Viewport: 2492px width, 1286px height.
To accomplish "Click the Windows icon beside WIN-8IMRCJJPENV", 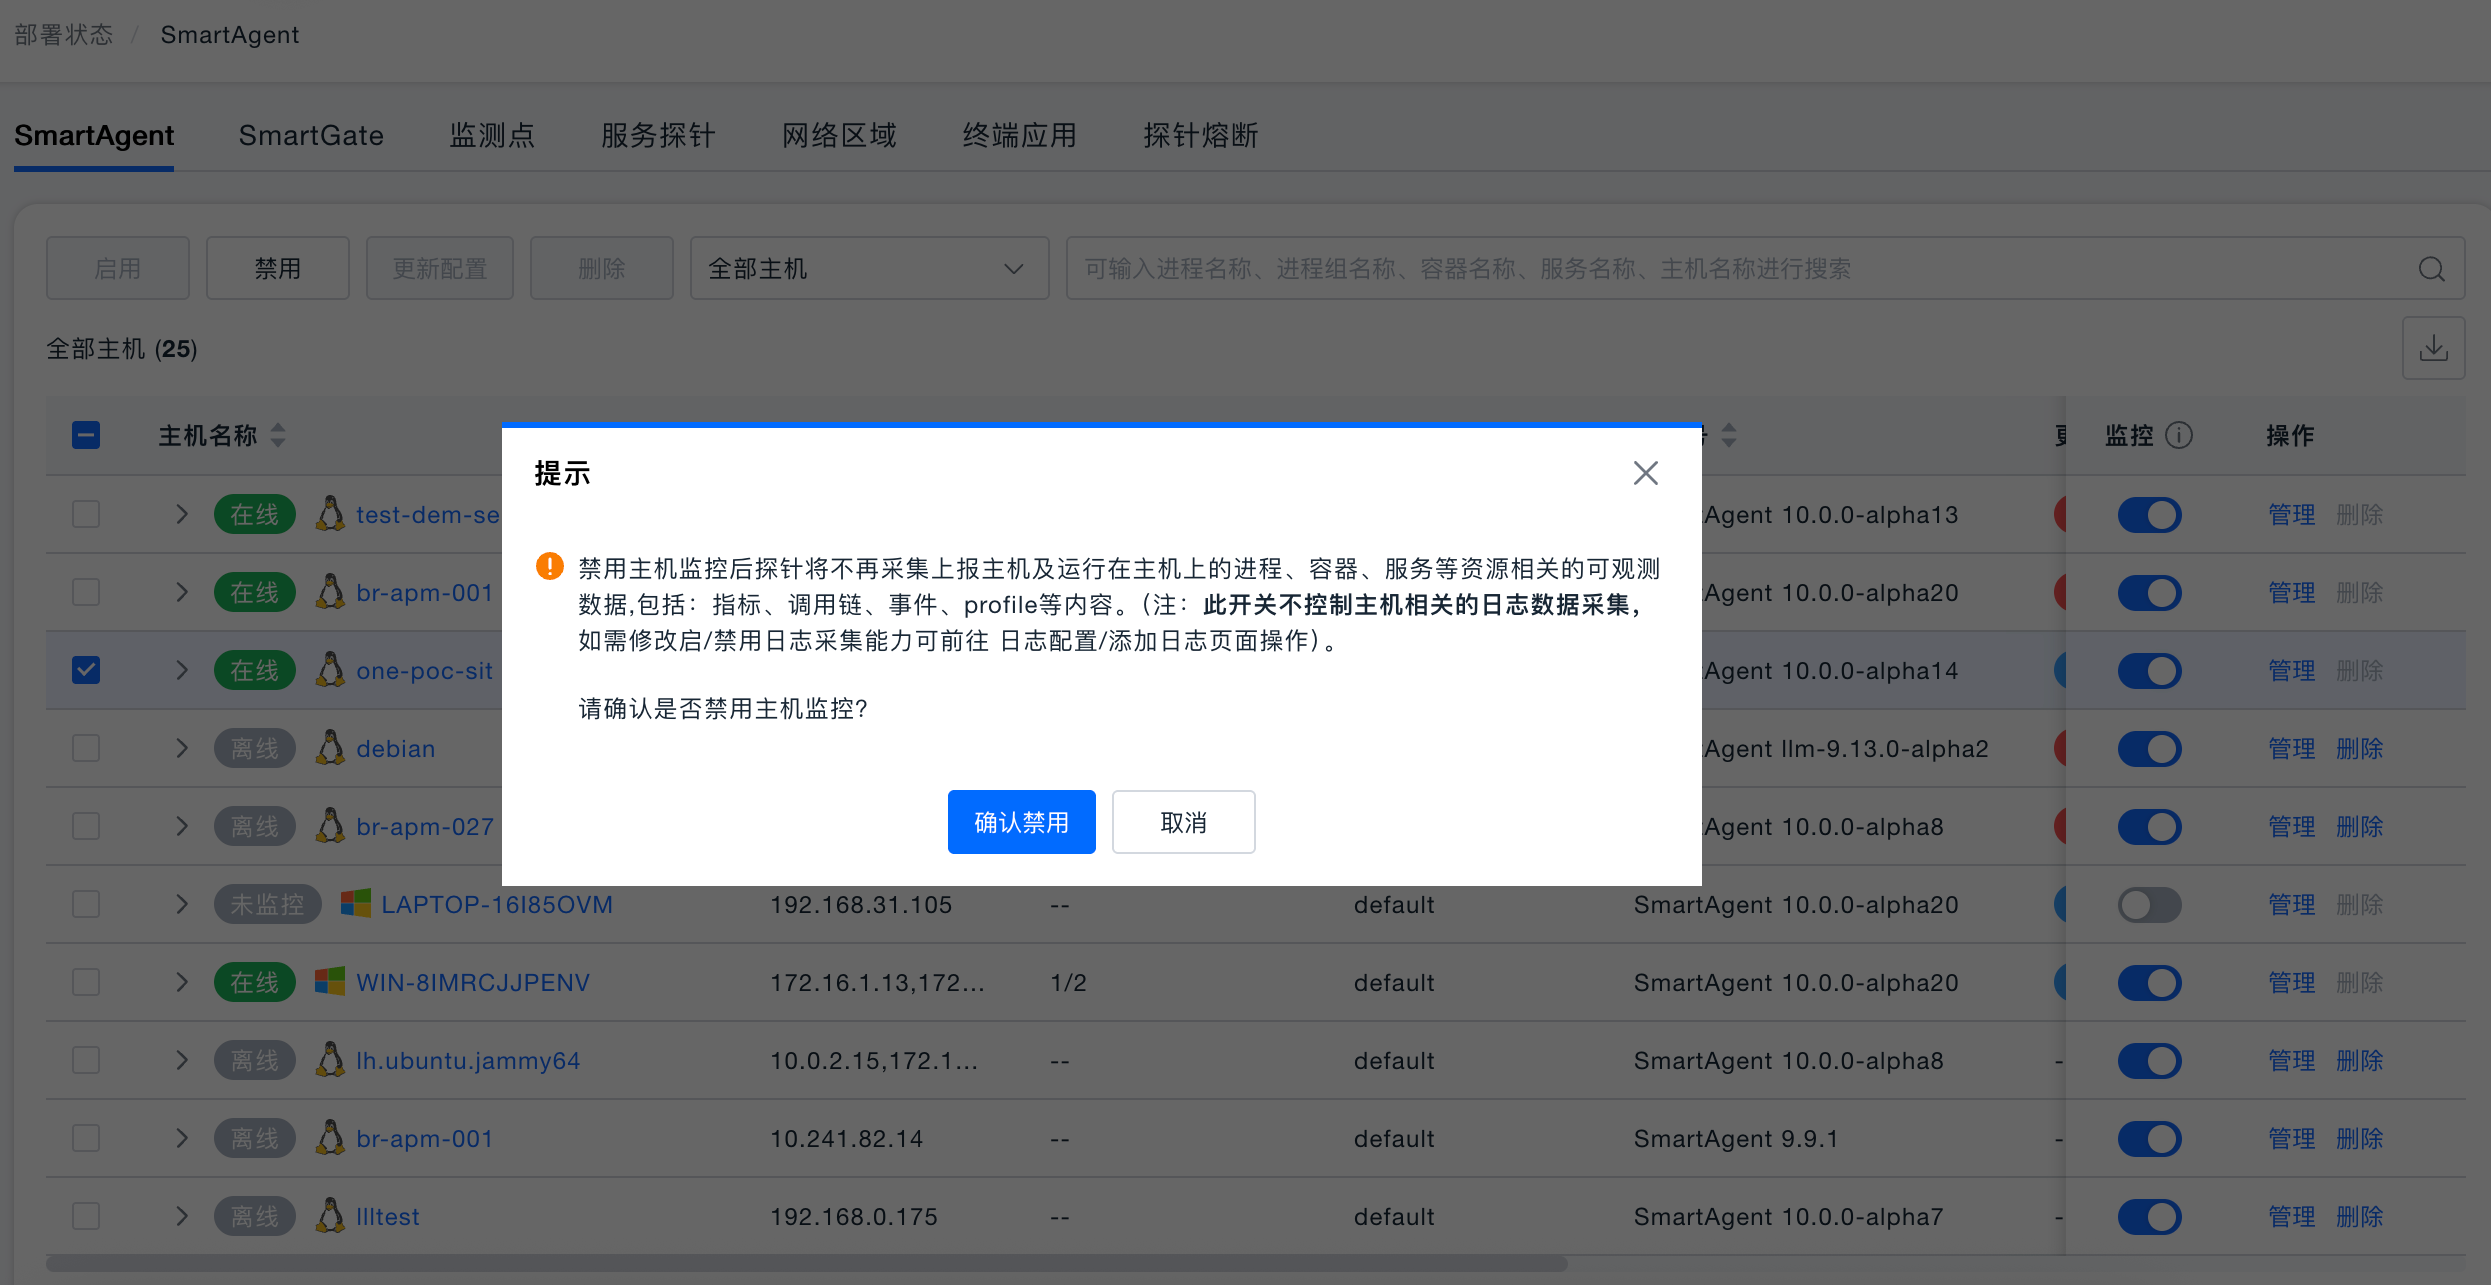I will pos(330,982).
